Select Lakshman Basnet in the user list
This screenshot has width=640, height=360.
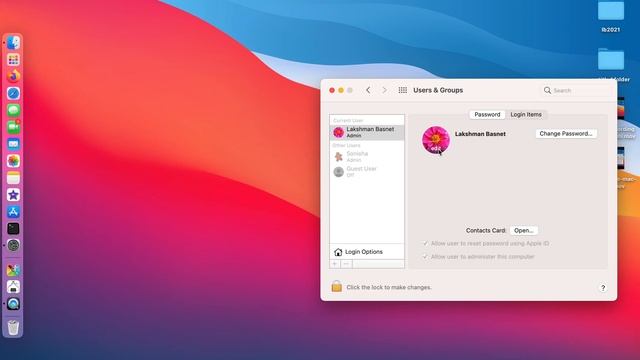coord(367,132)
